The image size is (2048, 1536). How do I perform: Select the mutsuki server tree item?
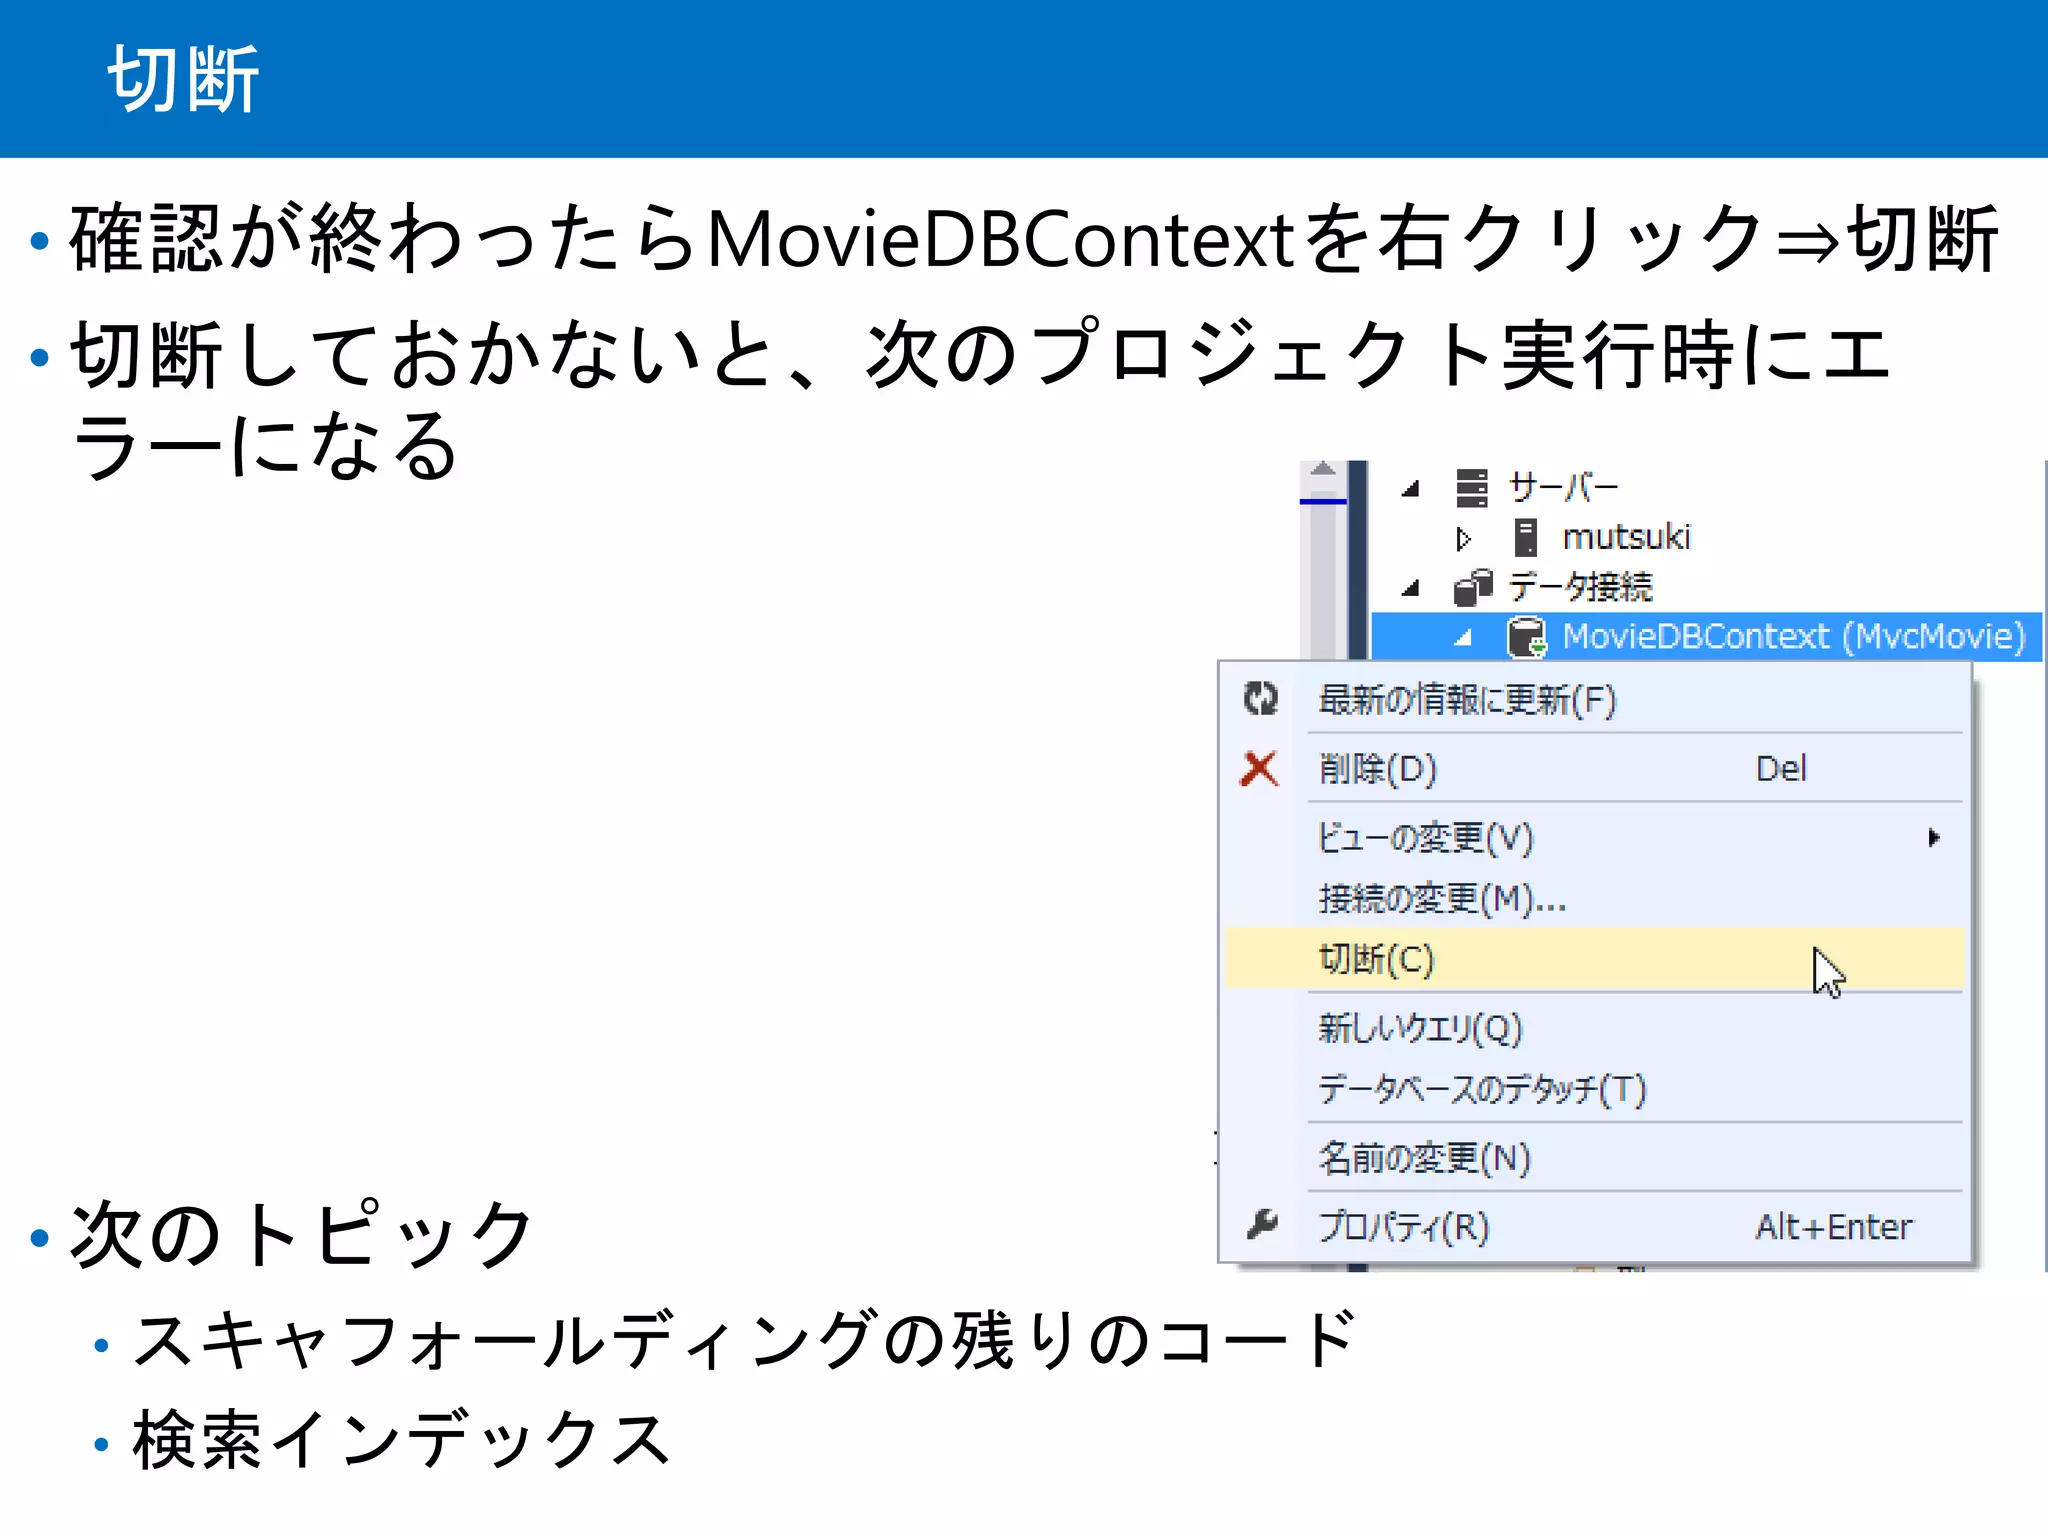coord(1626,537)
